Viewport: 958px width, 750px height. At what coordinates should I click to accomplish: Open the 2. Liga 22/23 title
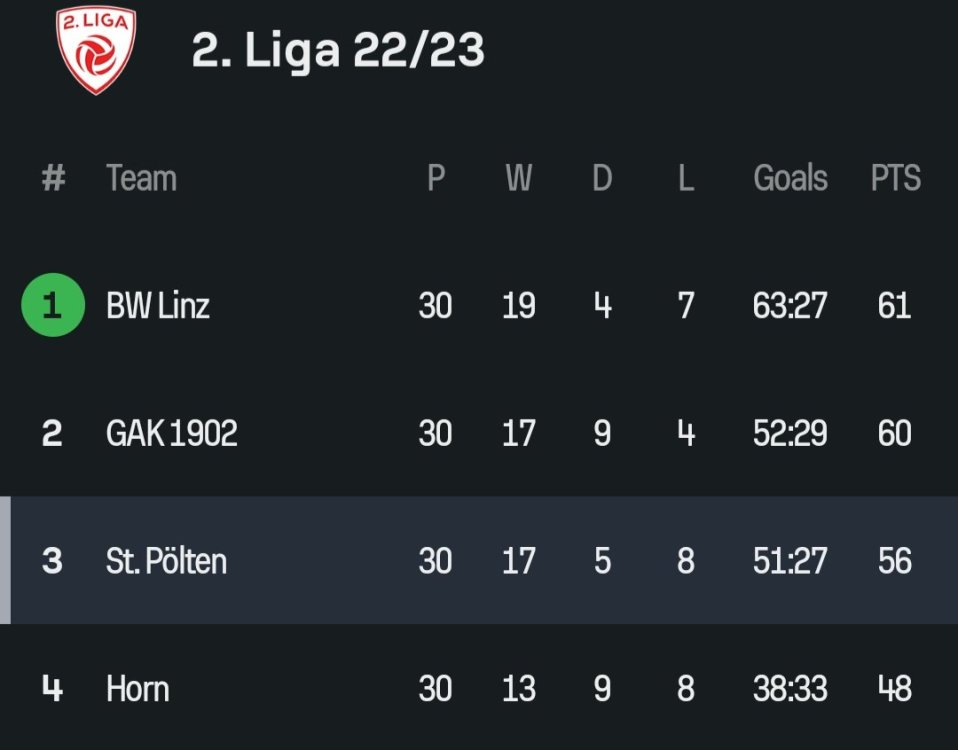338,50
